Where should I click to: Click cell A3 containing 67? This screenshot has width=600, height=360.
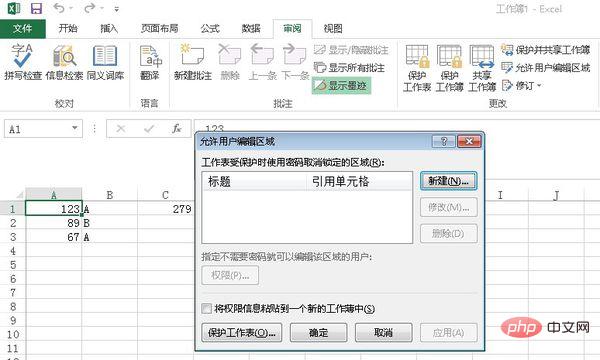click(54, 237)
